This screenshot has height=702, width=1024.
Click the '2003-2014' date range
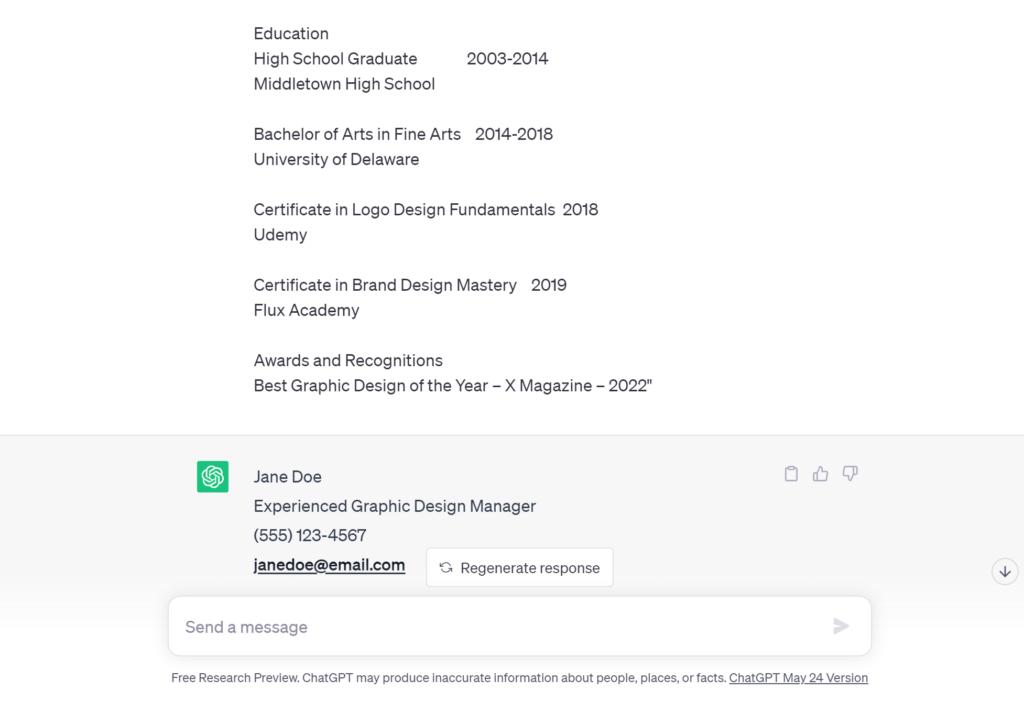(507, 59)
